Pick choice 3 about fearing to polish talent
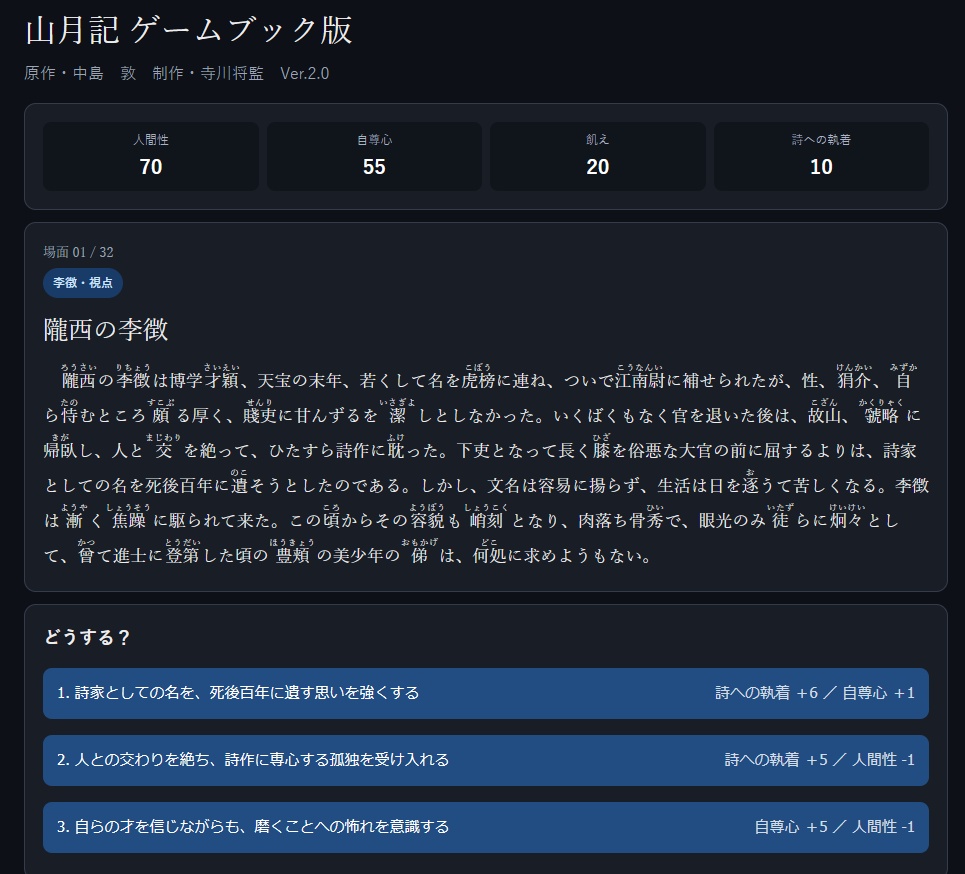The width and height of the screenshot is (965, 874). (486, 827)
